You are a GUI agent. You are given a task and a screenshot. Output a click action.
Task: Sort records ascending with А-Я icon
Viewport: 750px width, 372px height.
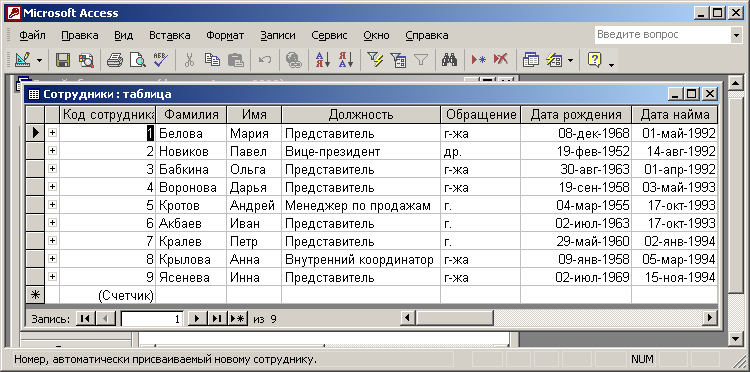click(322, 60)
